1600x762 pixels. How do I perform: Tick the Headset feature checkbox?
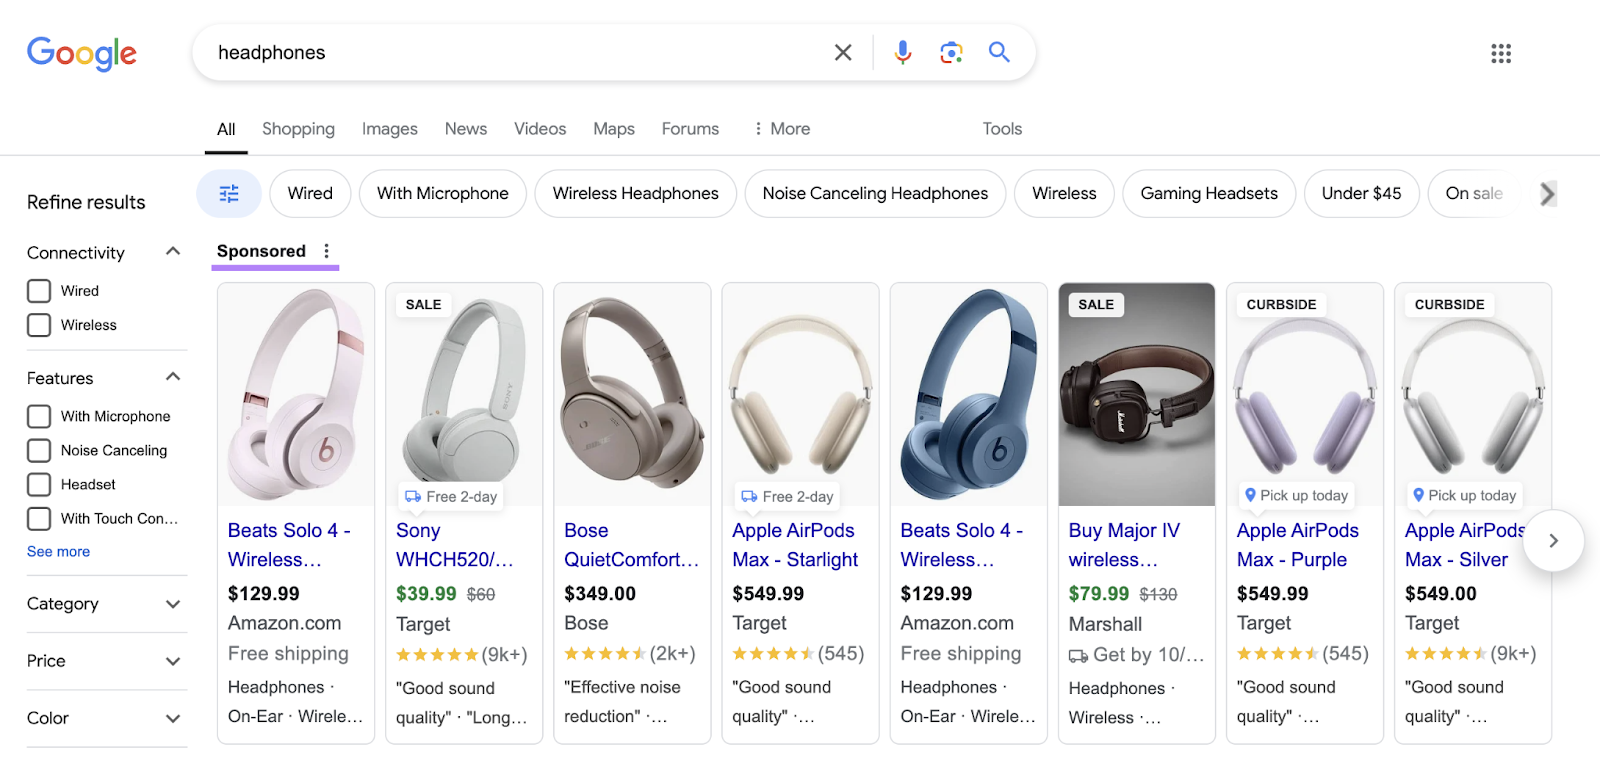pyautogui.click(x=39, y=484)
